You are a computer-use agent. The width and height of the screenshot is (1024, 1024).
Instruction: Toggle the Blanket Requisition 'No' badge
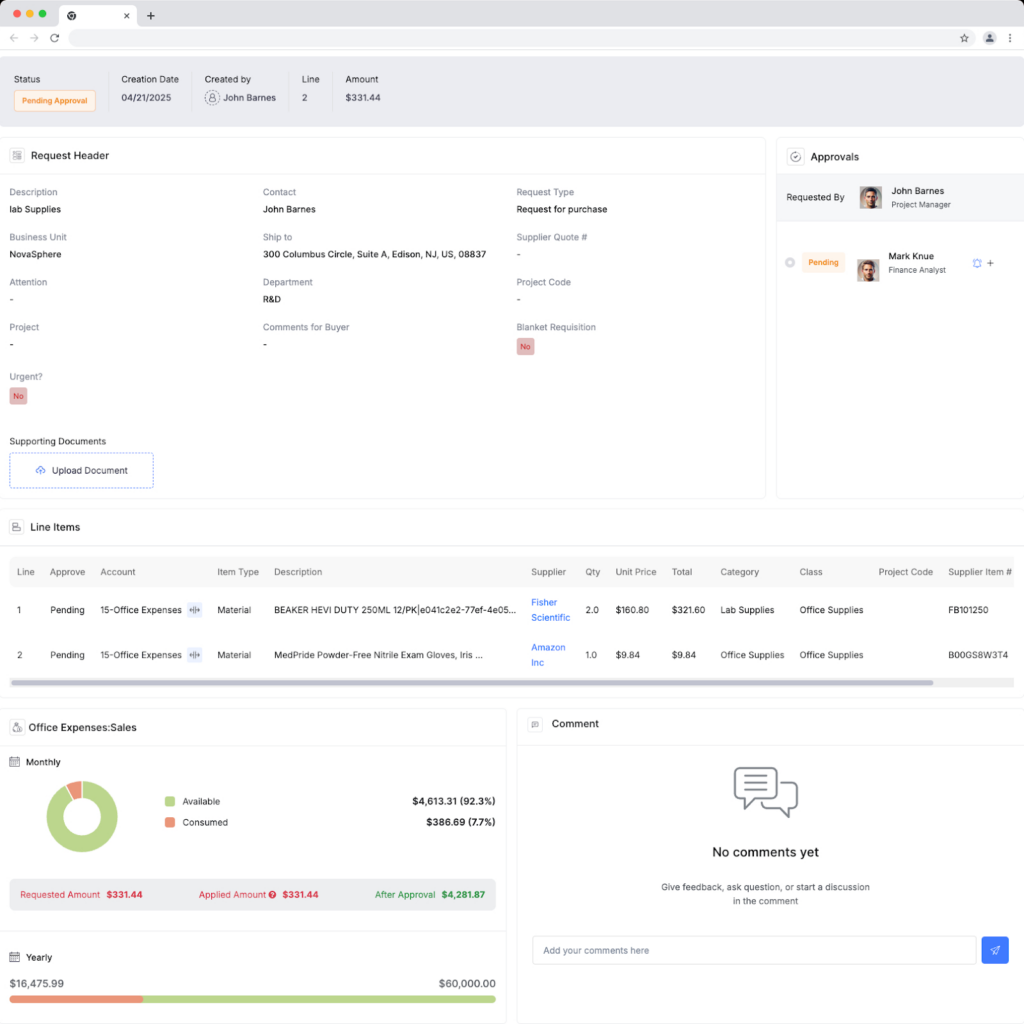(525, 347)
